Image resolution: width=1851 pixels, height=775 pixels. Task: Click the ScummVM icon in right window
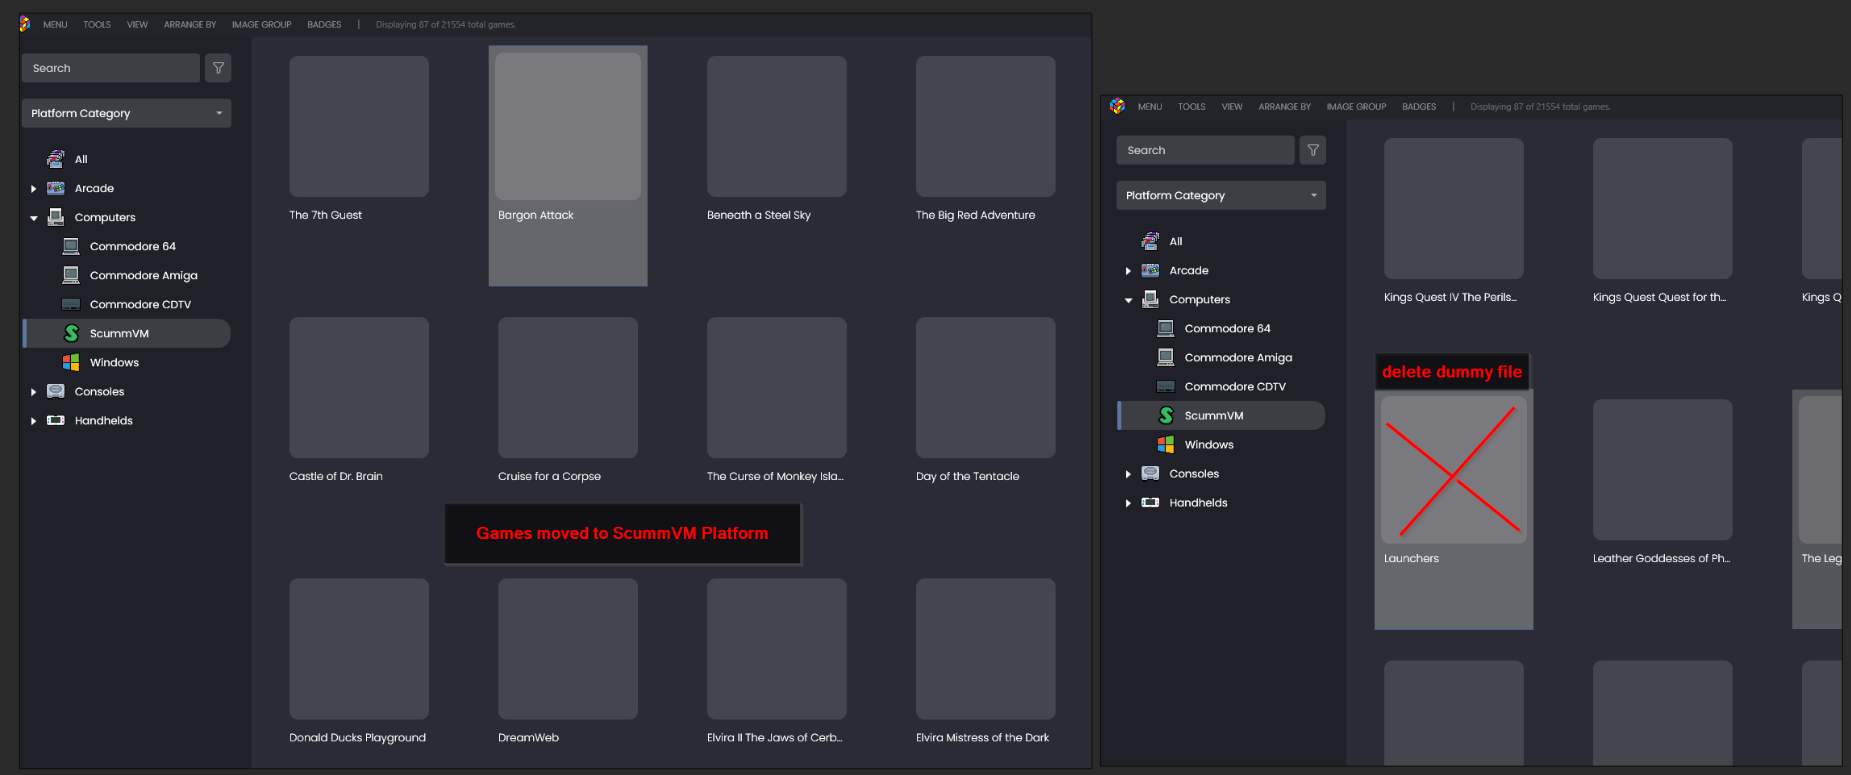point(1166,415)
